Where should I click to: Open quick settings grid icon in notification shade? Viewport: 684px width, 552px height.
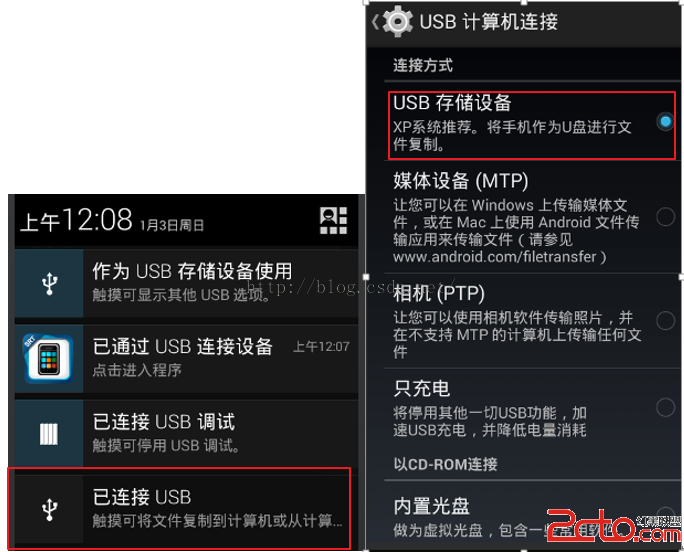(x=333, y=220)
